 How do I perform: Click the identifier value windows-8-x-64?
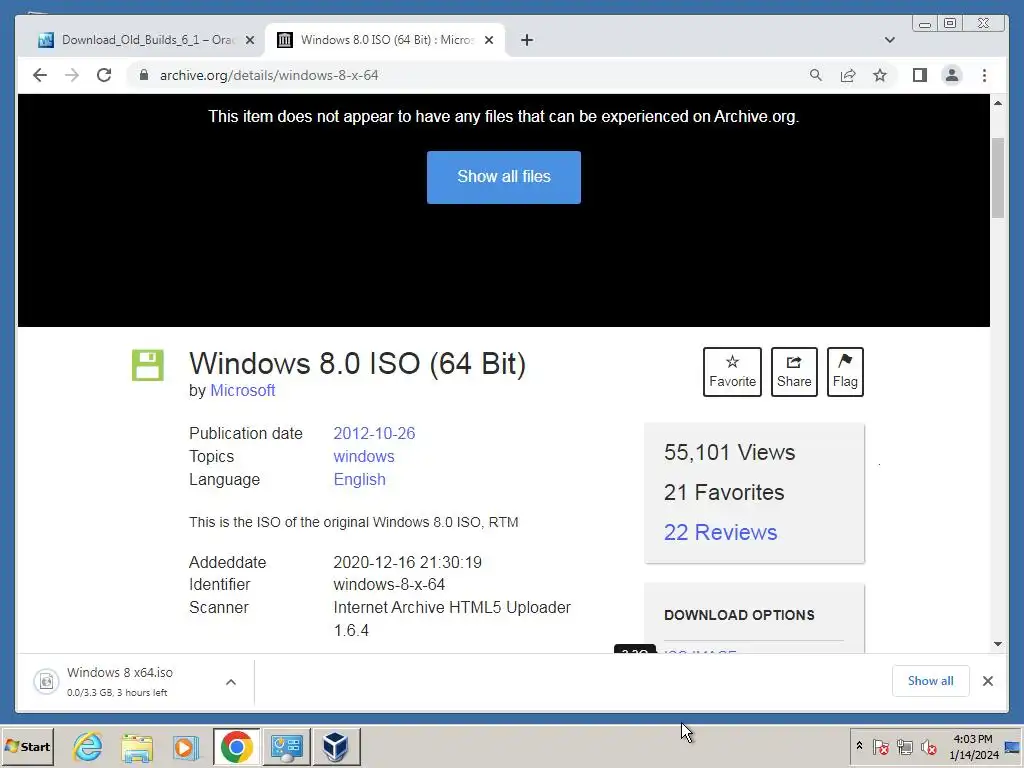click(389, 584)
